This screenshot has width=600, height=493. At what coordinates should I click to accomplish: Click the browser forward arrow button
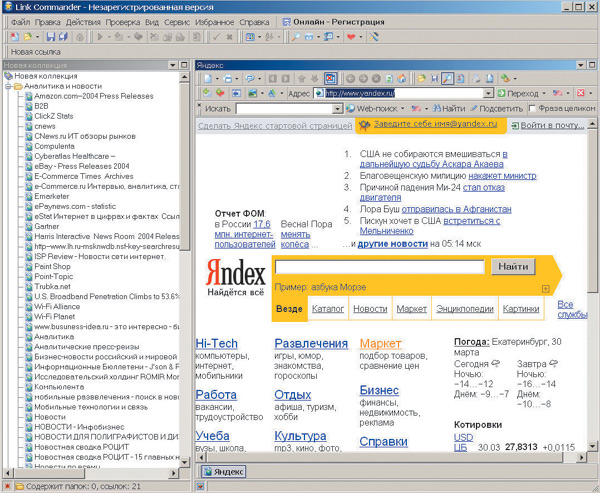363,79
